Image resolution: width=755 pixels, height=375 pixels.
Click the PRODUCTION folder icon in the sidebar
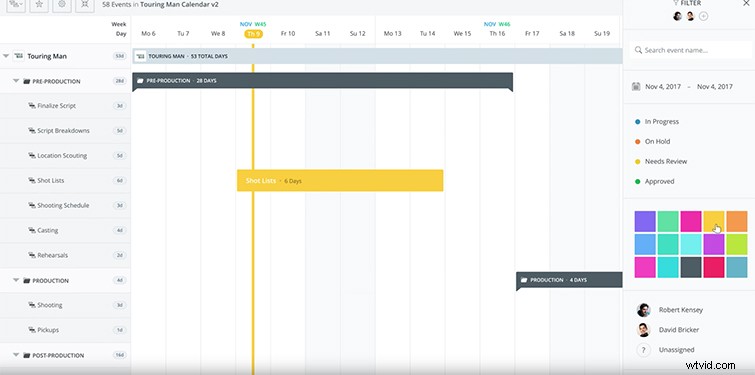(26, 280)
